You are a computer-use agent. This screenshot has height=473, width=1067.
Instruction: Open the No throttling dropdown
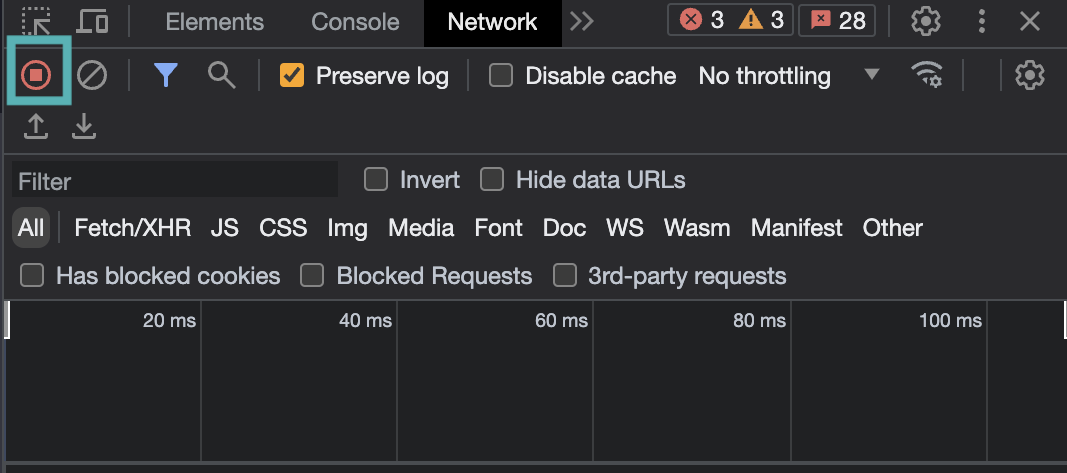click(789, 75)
